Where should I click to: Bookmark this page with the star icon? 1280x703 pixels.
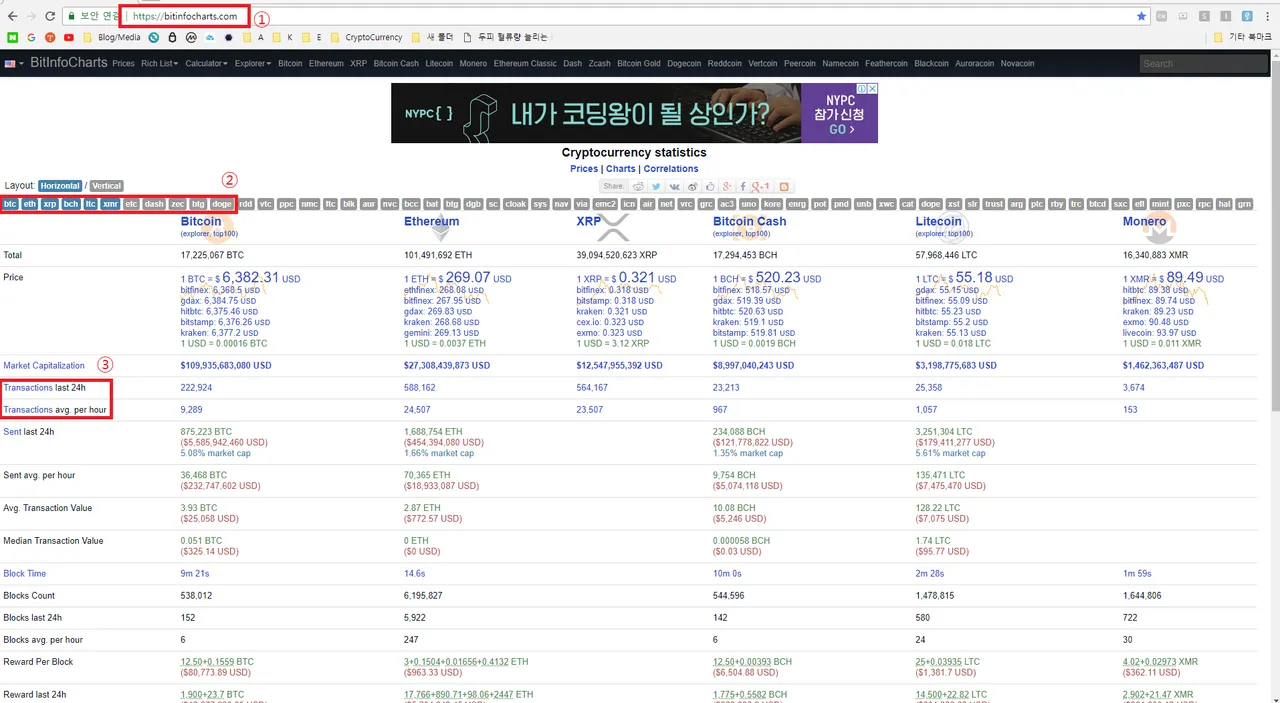[x=1141, y=16]
